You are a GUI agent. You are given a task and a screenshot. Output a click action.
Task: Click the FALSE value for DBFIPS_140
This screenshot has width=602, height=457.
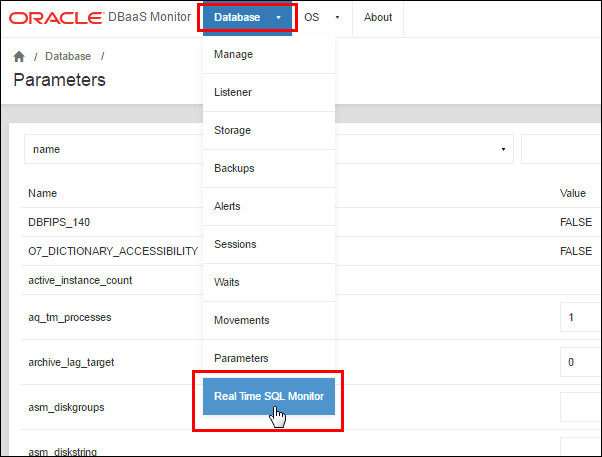(x=576, y=222)
